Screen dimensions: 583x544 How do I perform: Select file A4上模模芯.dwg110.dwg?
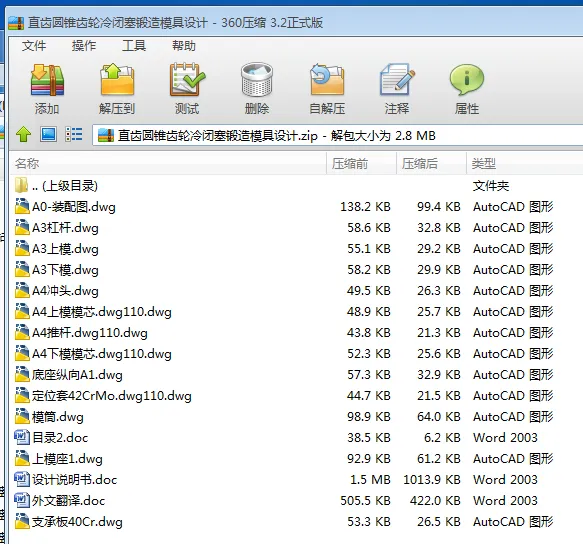296,312
